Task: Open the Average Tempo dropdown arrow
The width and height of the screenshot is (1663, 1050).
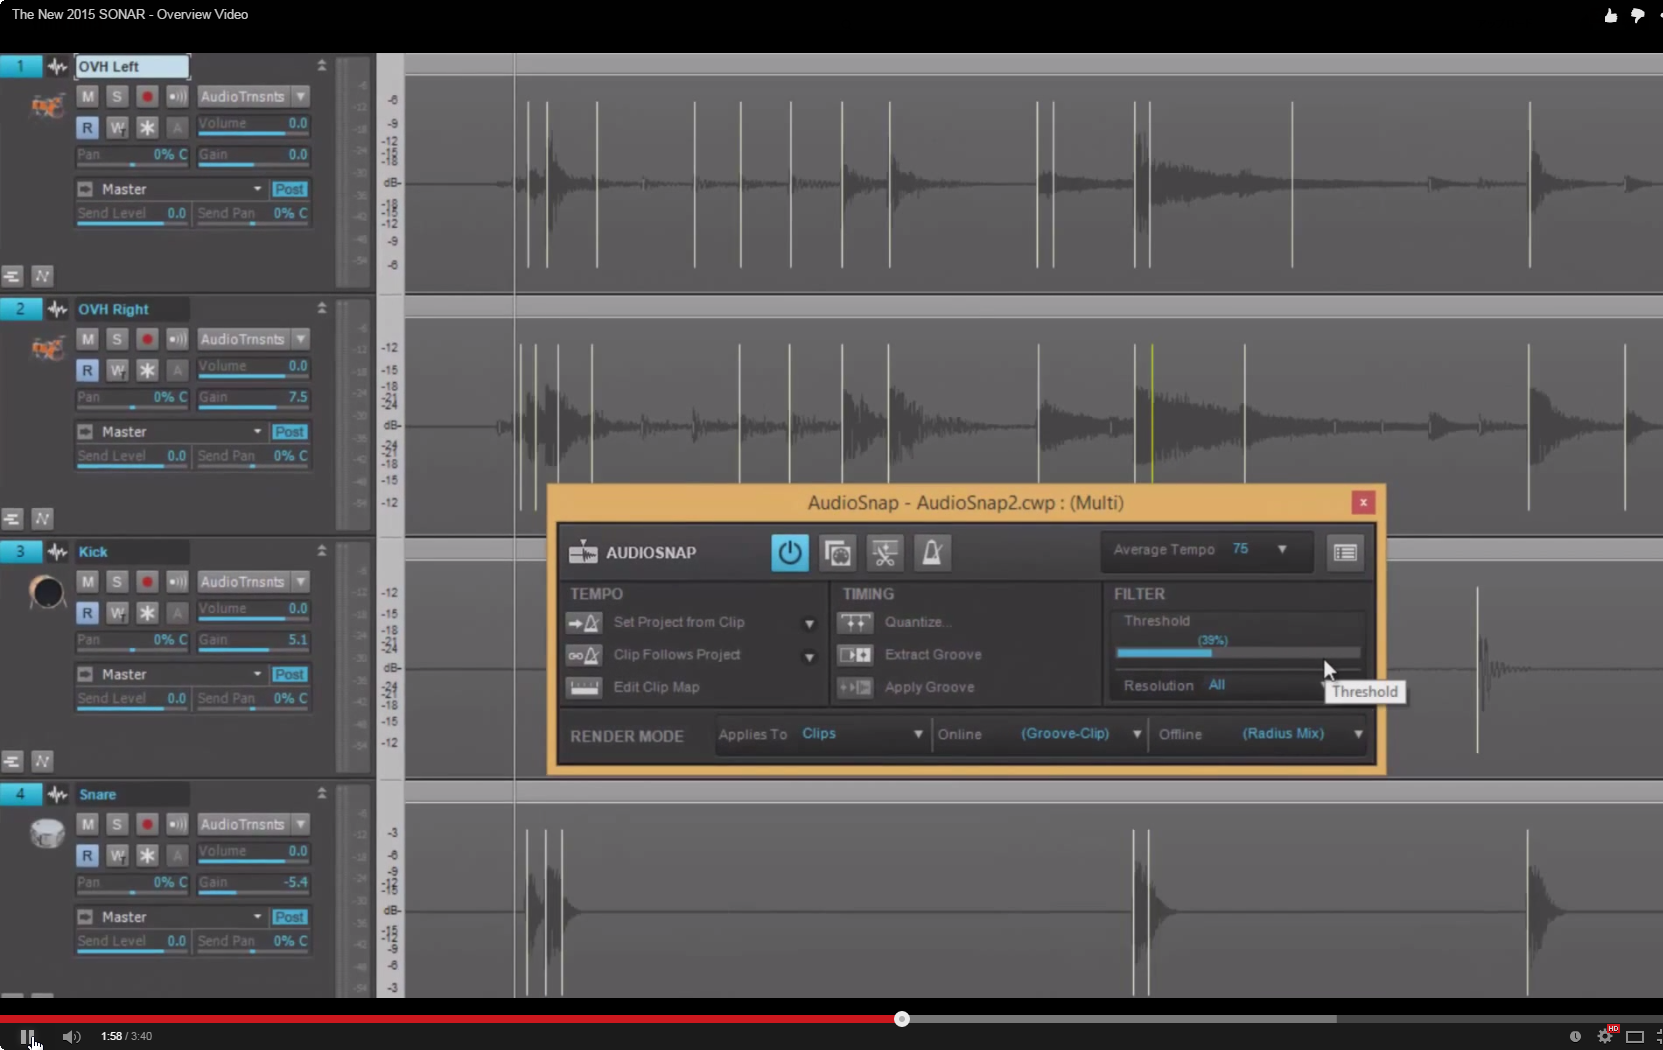Action: pyautogui.click(x=1282, y=549)
